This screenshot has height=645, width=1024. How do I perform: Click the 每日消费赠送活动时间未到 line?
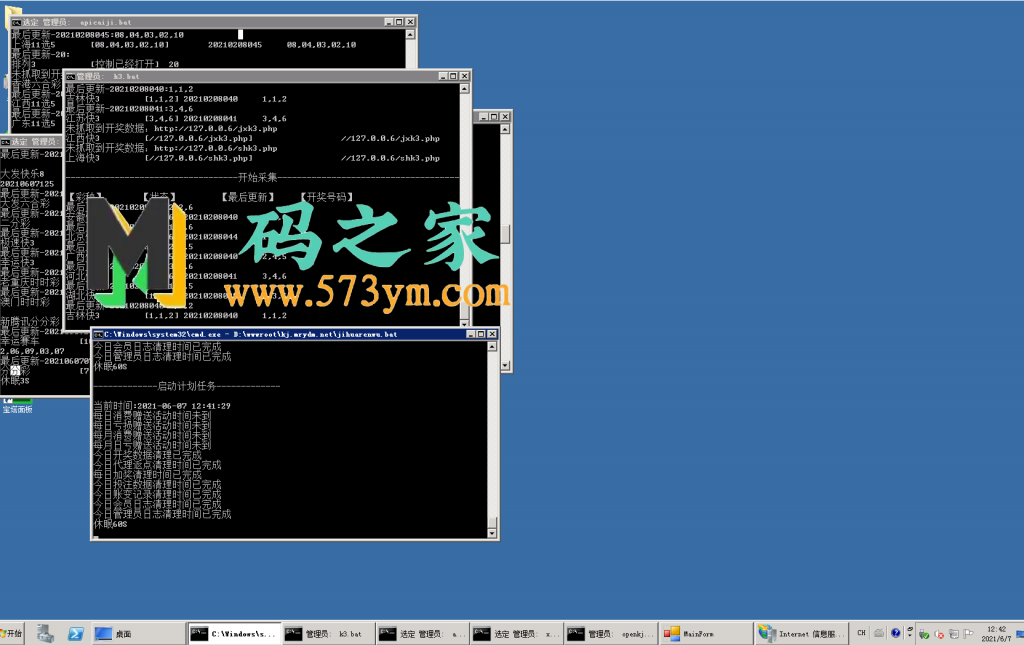pyautogui.click(x=152, y=416)
